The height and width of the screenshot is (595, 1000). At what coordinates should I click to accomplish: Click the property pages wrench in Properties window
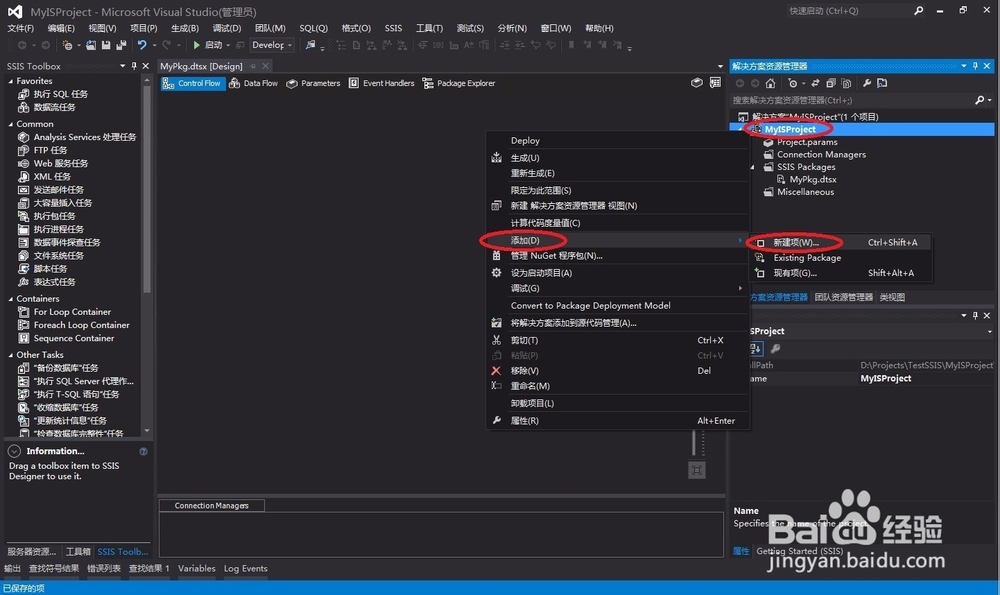click(x=776, y=348)
